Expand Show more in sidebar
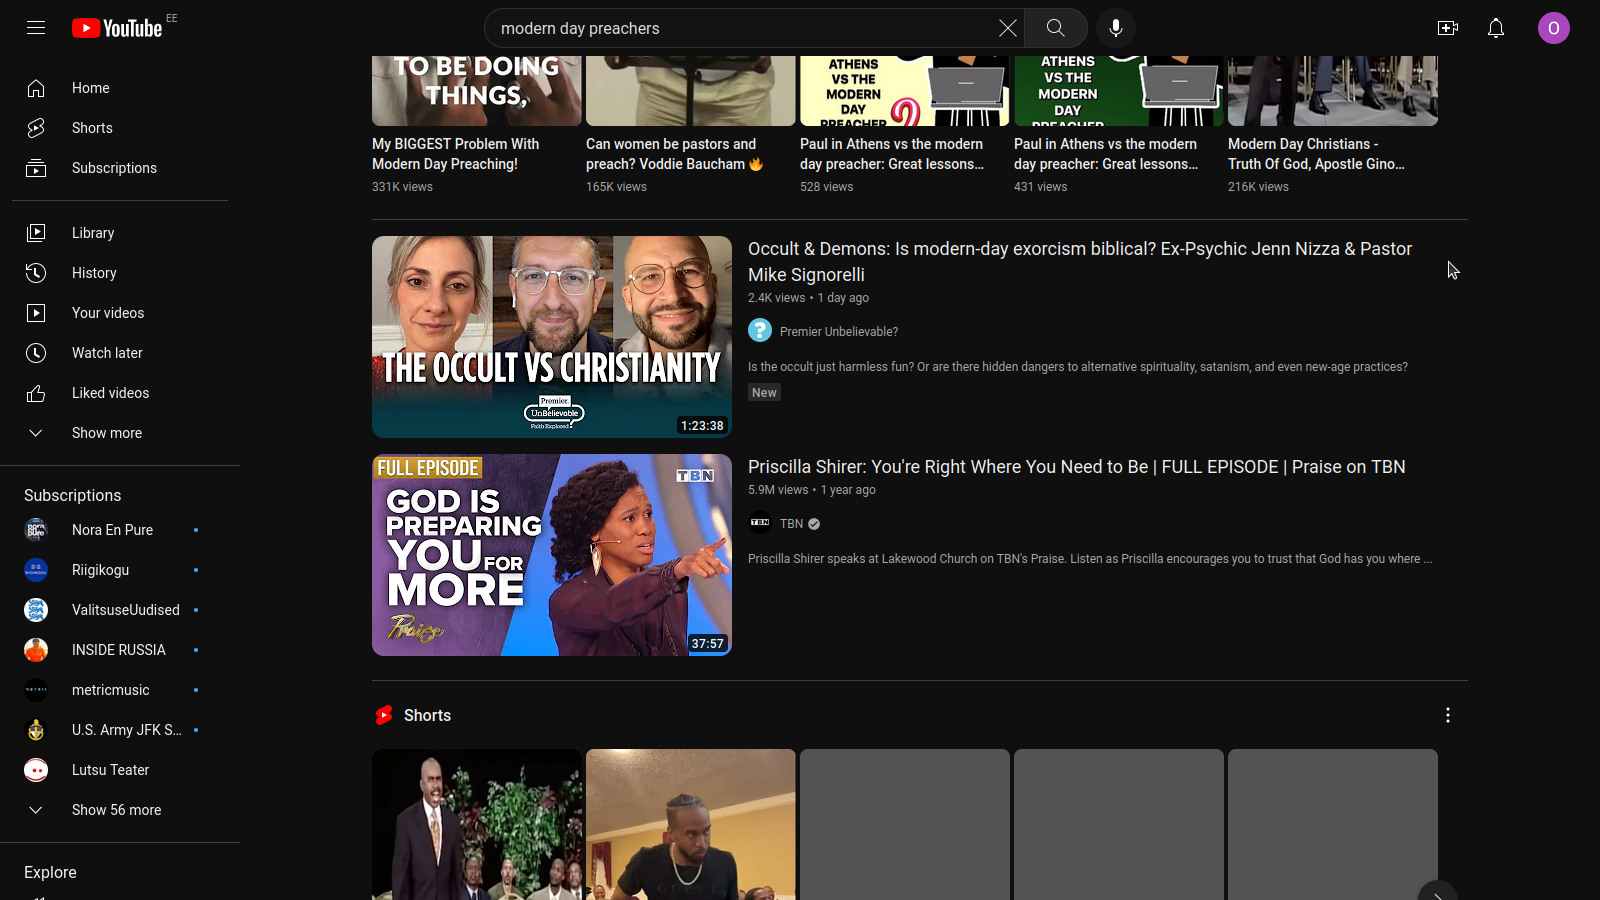 click(x=106, y=433)
